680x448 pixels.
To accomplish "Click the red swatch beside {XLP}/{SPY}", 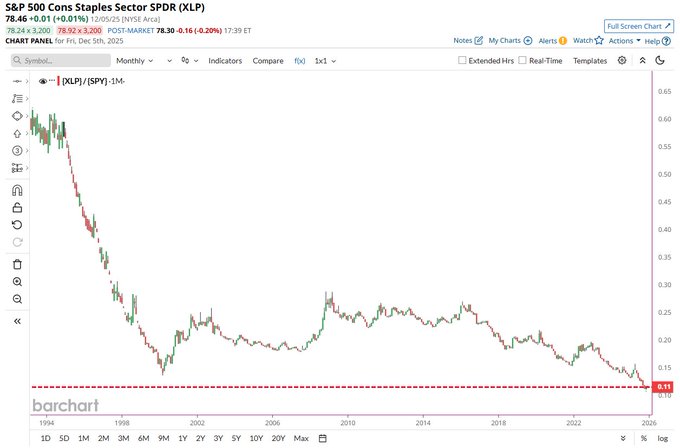I will tap(59, 81).
